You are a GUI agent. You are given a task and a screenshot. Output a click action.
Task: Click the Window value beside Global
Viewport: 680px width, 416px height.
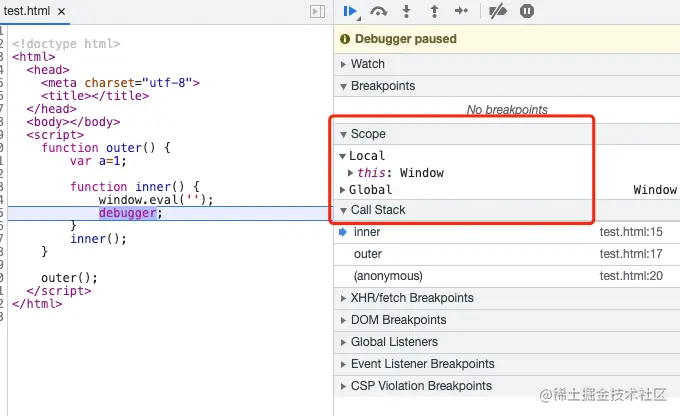(655, 190)
